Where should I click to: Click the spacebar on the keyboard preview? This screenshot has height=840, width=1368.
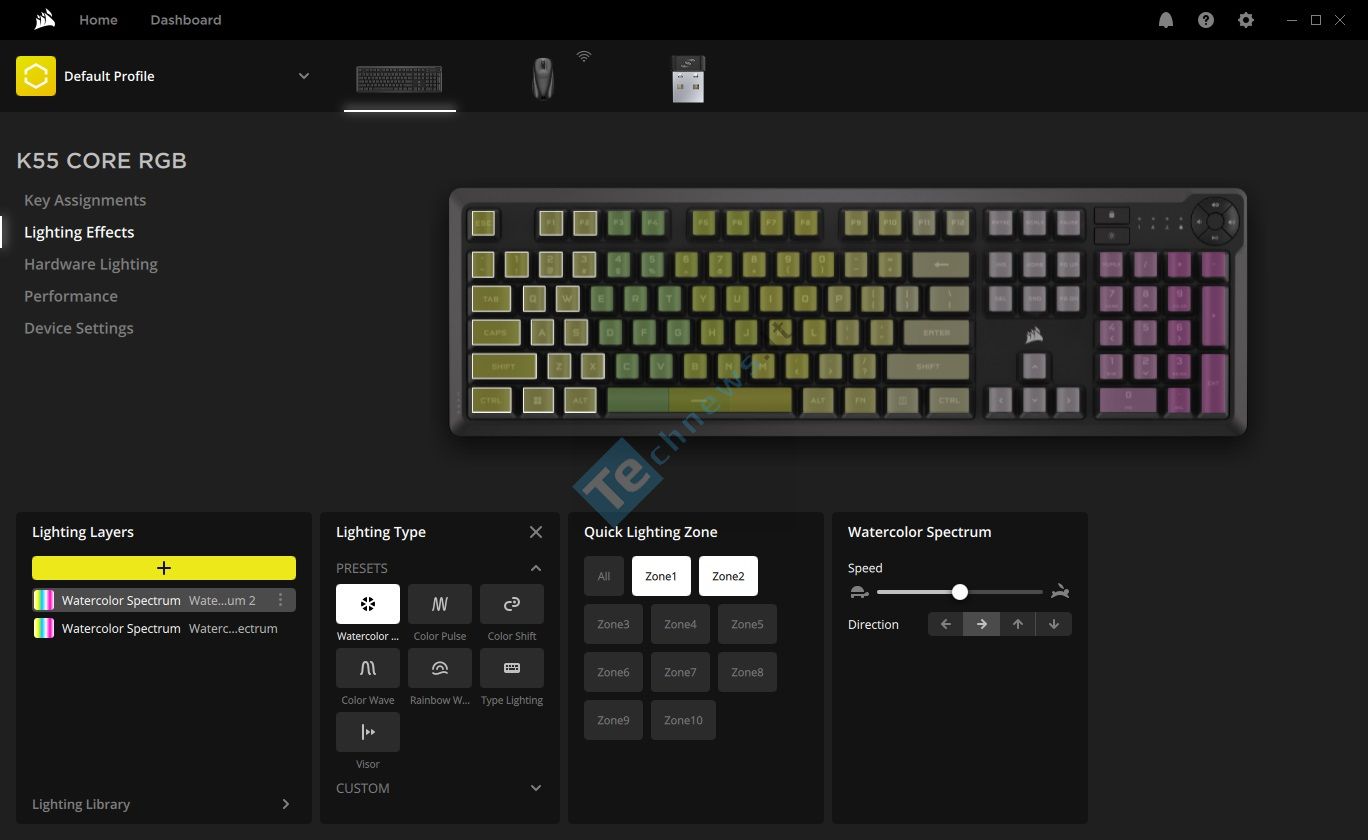tap(699, 400)
